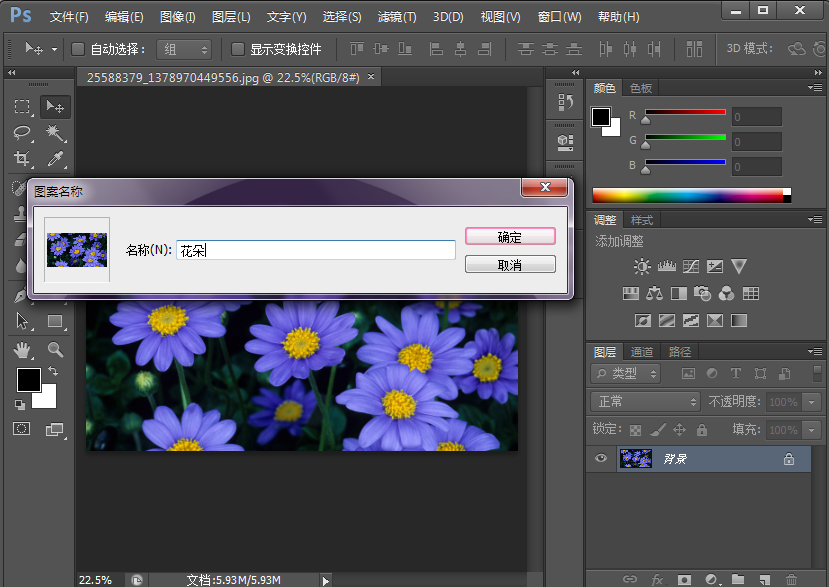Screen dimensions: 829x587
Task: Add a Gradient Map adjustment
Action: click(739, 320)
